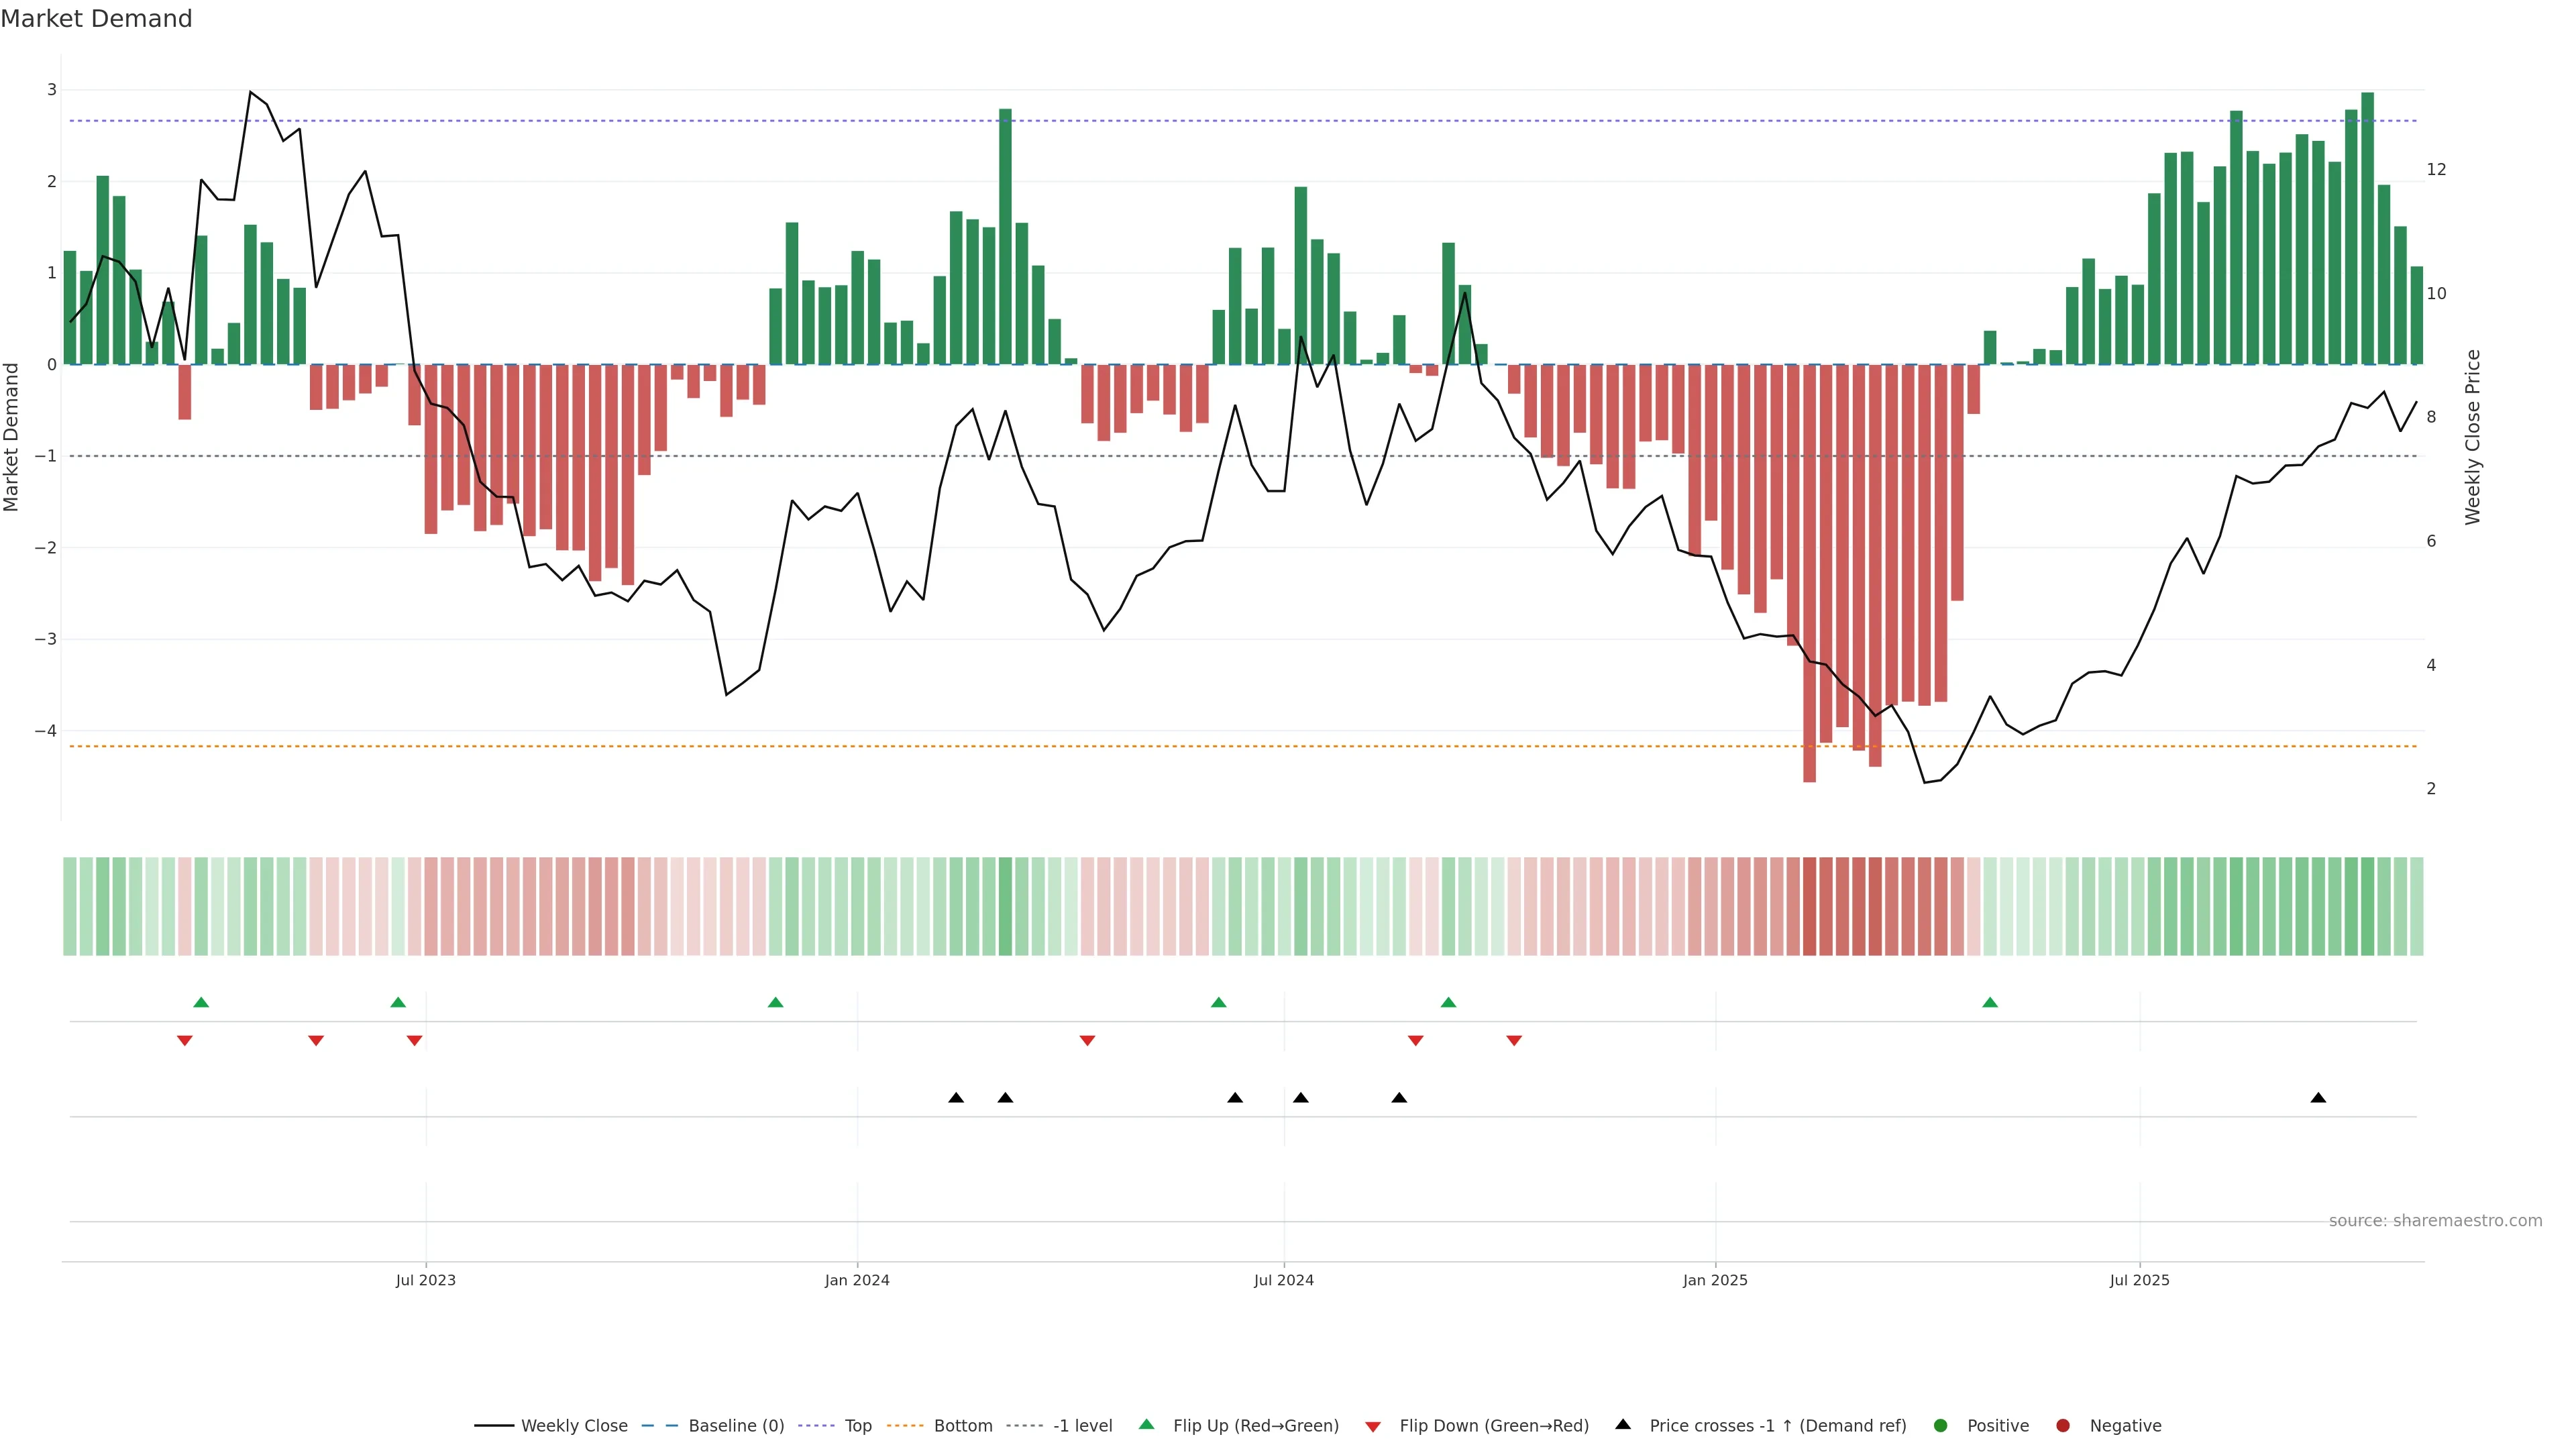Click the Jan 2025 x-axis label
Image resolution: width=2576 pixels, height=1449 pixels.
[1715, 1280]
